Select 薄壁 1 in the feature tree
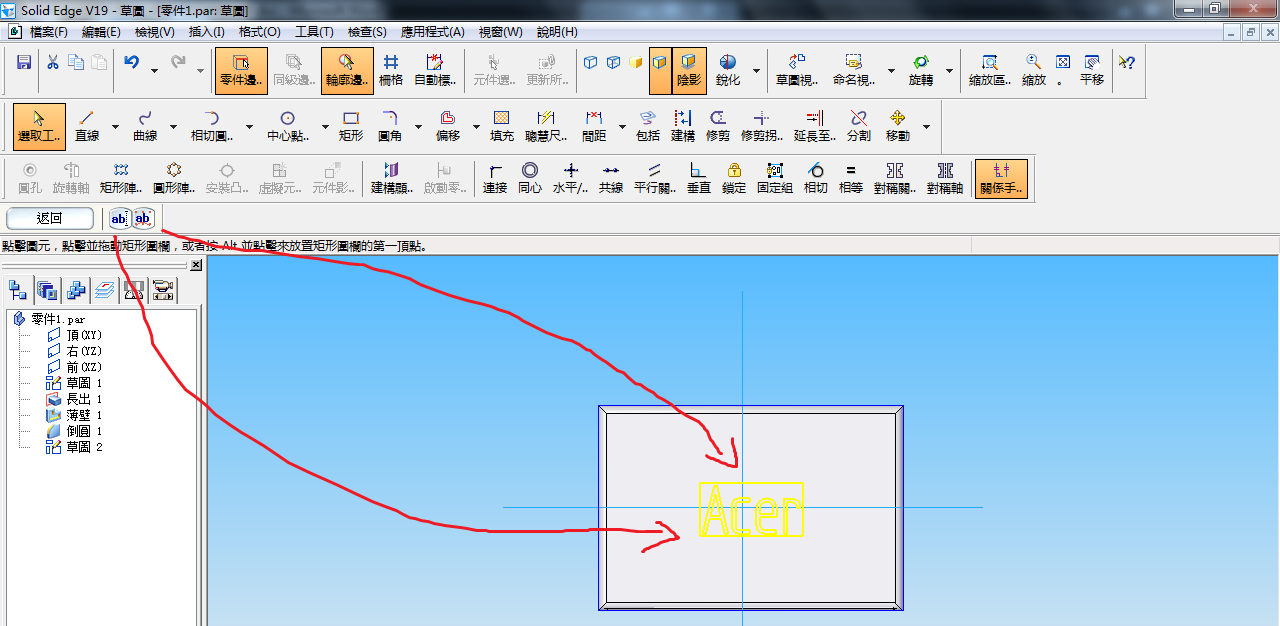 pyautogui.click(x=75, y=415)
